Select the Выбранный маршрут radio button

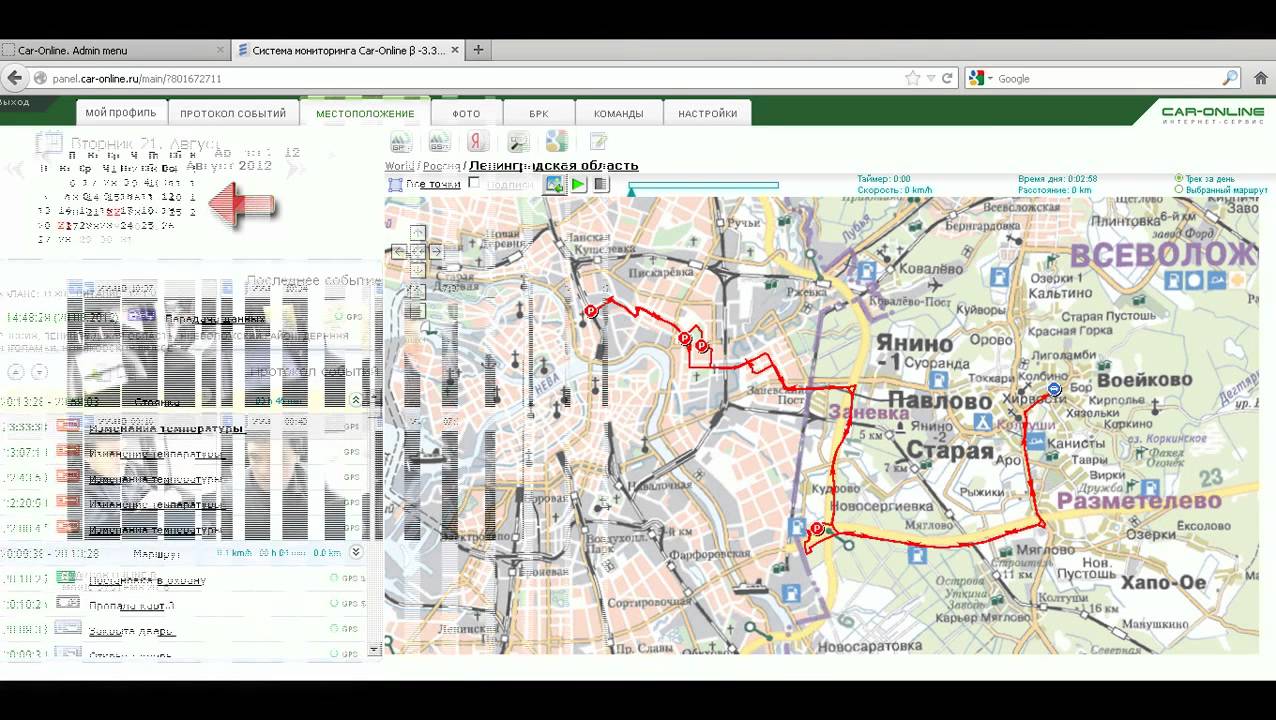1179,189
